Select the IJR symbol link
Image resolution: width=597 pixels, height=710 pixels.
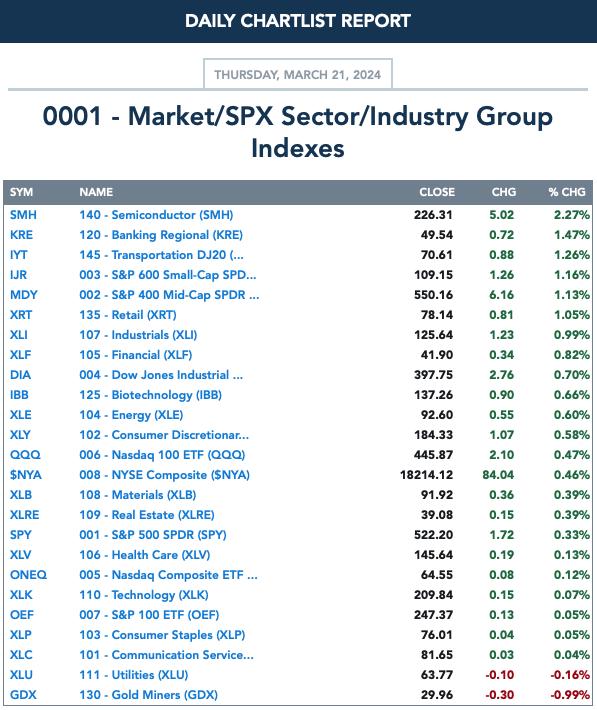point(18,274)
